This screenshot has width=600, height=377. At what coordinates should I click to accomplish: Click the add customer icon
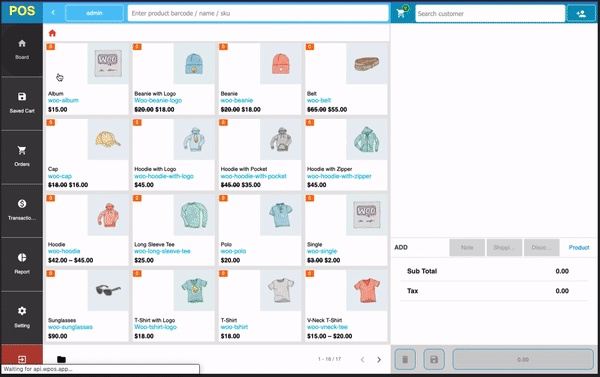(x=581, y=13)
